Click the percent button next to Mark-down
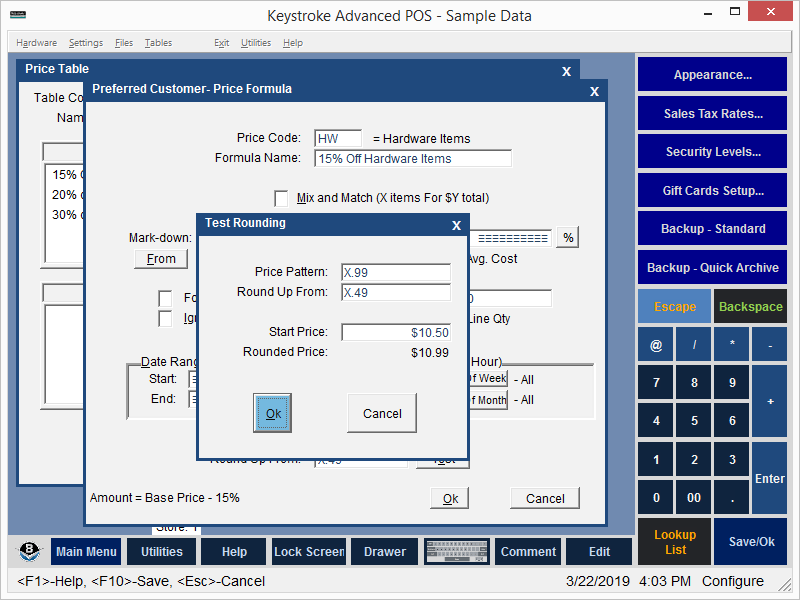800x600 pixels. [568, 238]
